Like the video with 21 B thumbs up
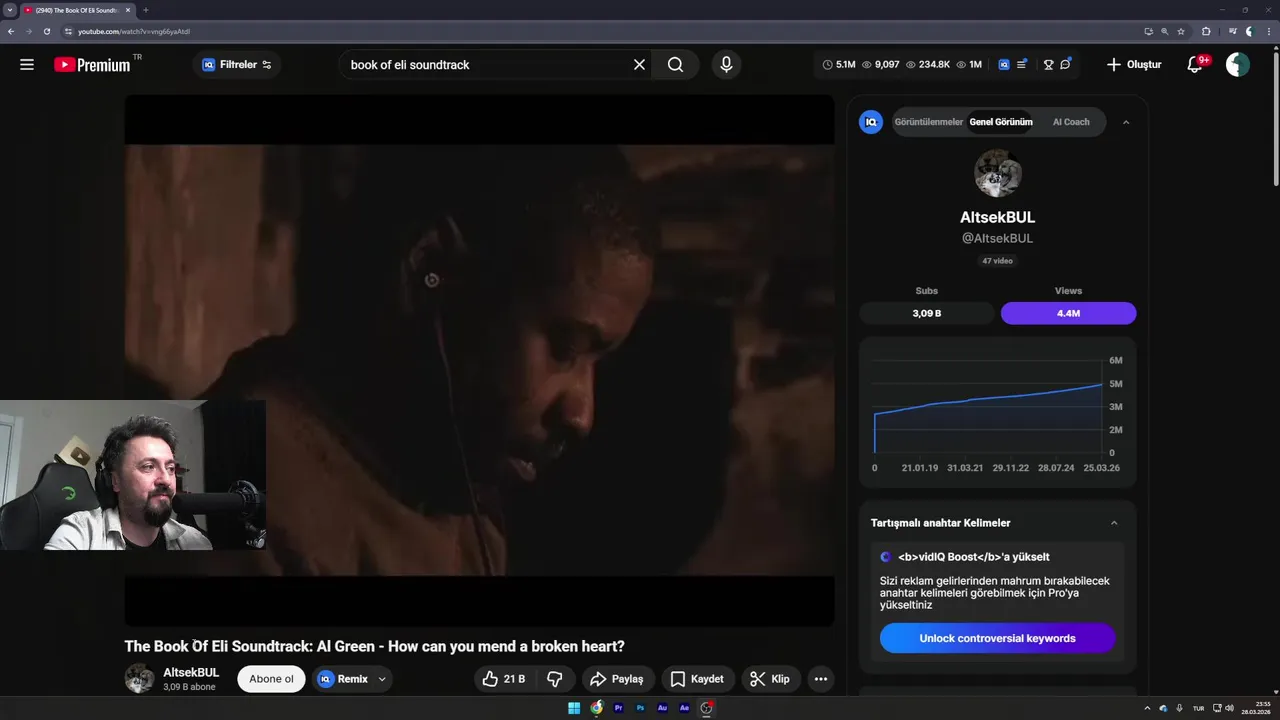Viewport: 1280px width, 720px height. coord(504,679)
